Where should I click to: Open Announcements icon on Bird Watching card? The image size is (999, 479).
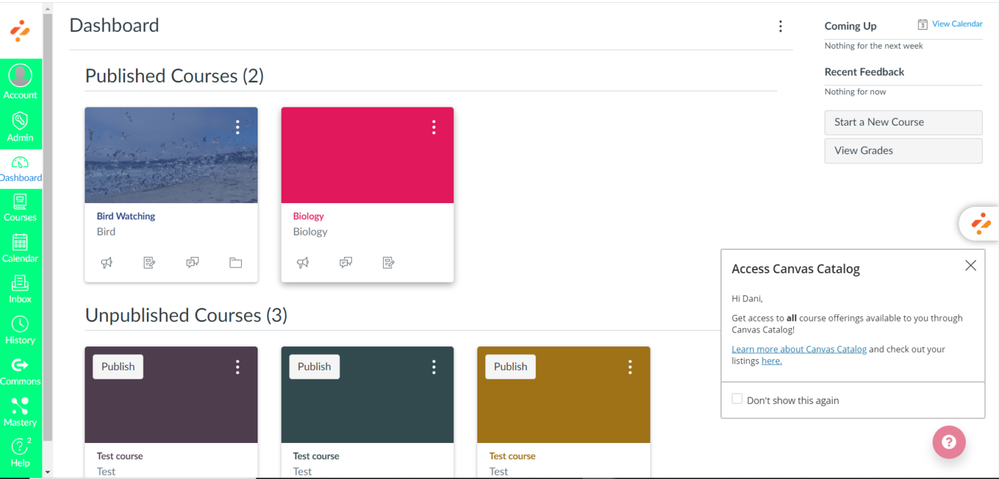(107, 263)
